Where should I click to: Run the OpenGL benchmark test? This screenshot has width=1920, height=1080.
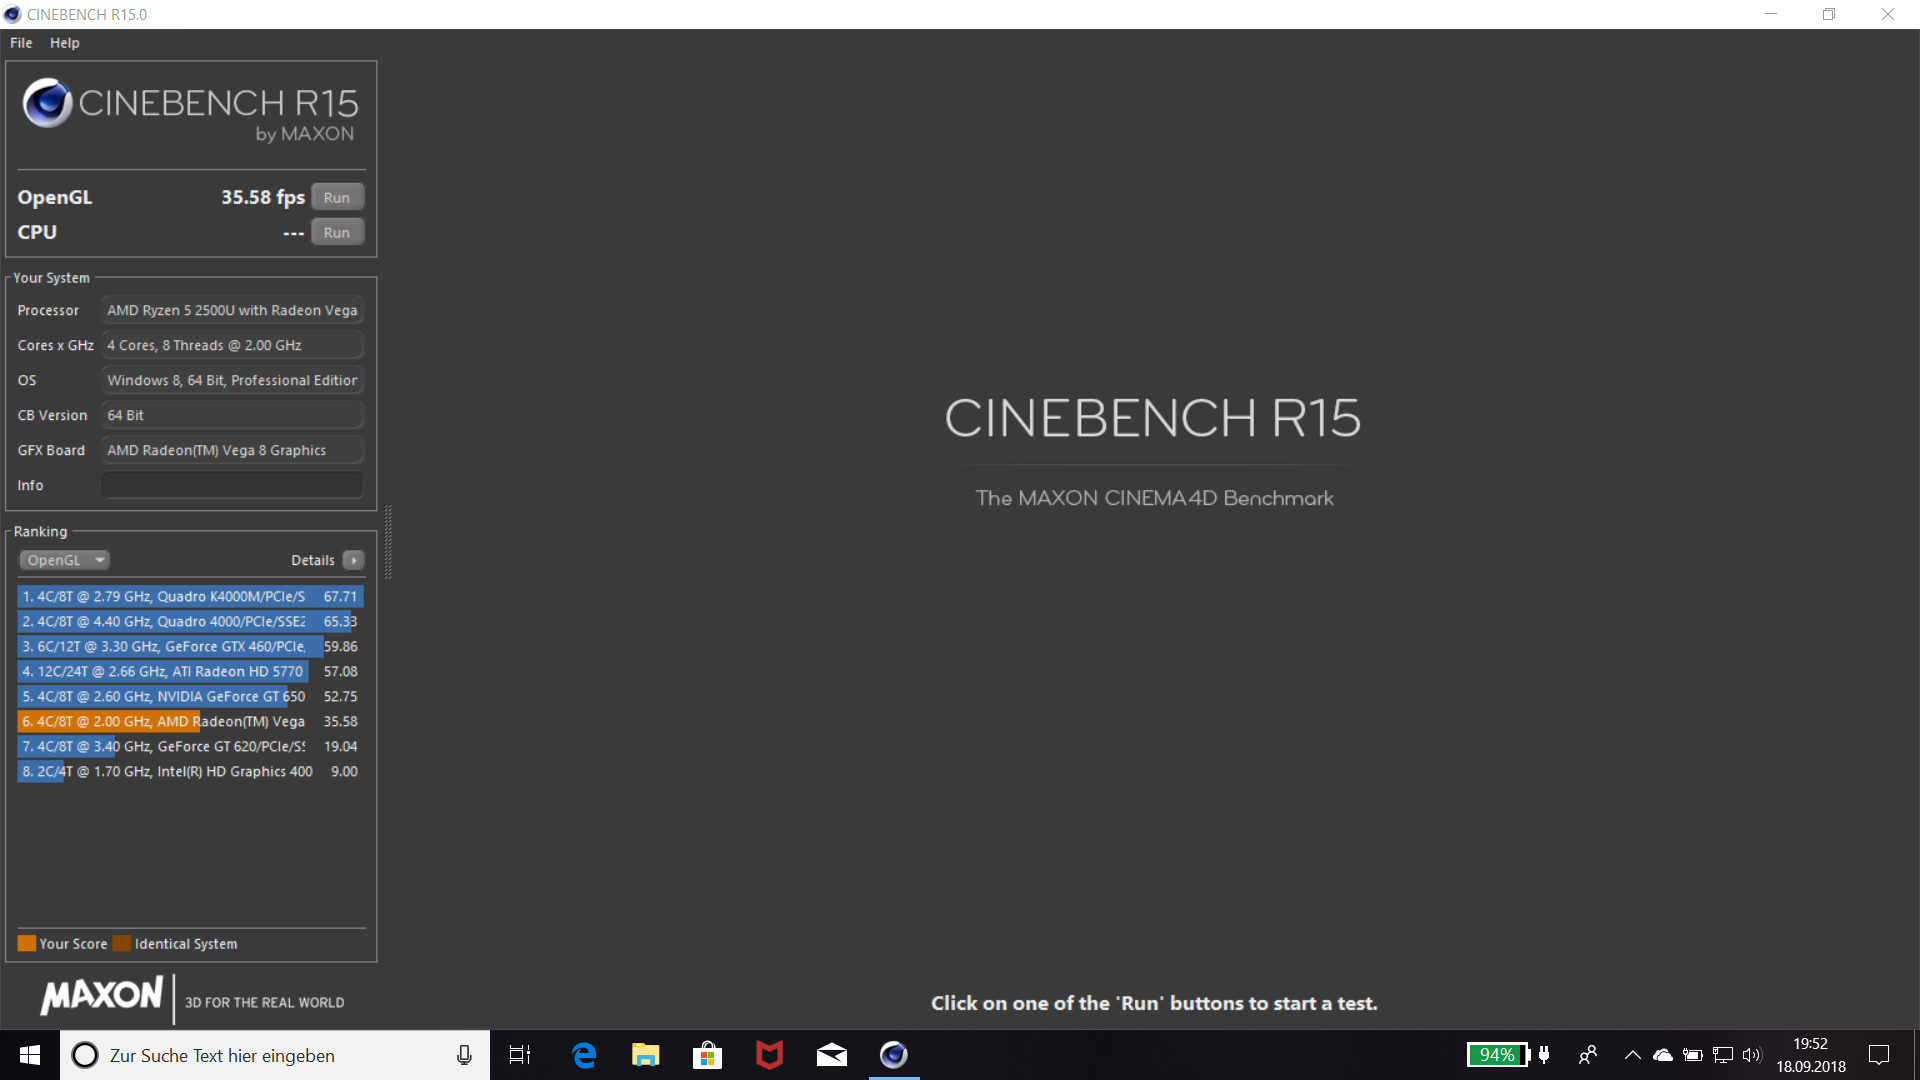tap(337, 197)
